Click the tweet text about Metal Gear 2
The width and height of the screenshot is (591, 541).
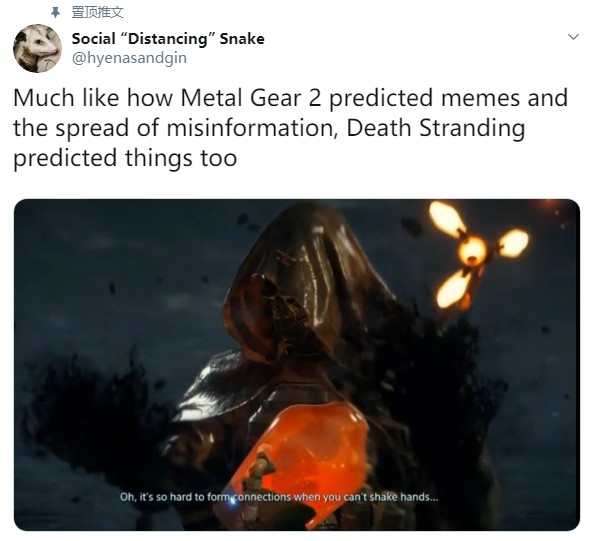[290, 127]
